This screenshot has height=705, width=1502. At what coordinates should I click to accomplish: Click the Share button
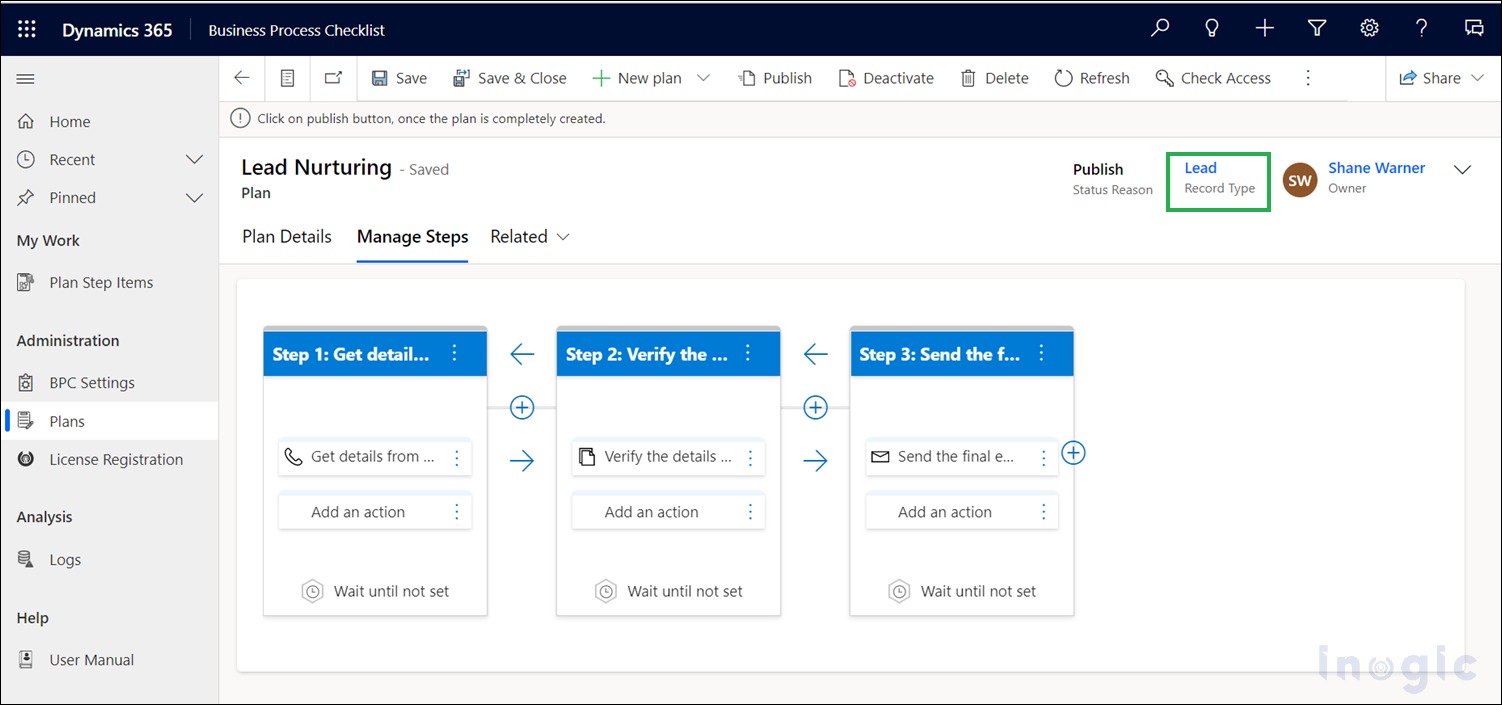click(x=1430, y=78)
